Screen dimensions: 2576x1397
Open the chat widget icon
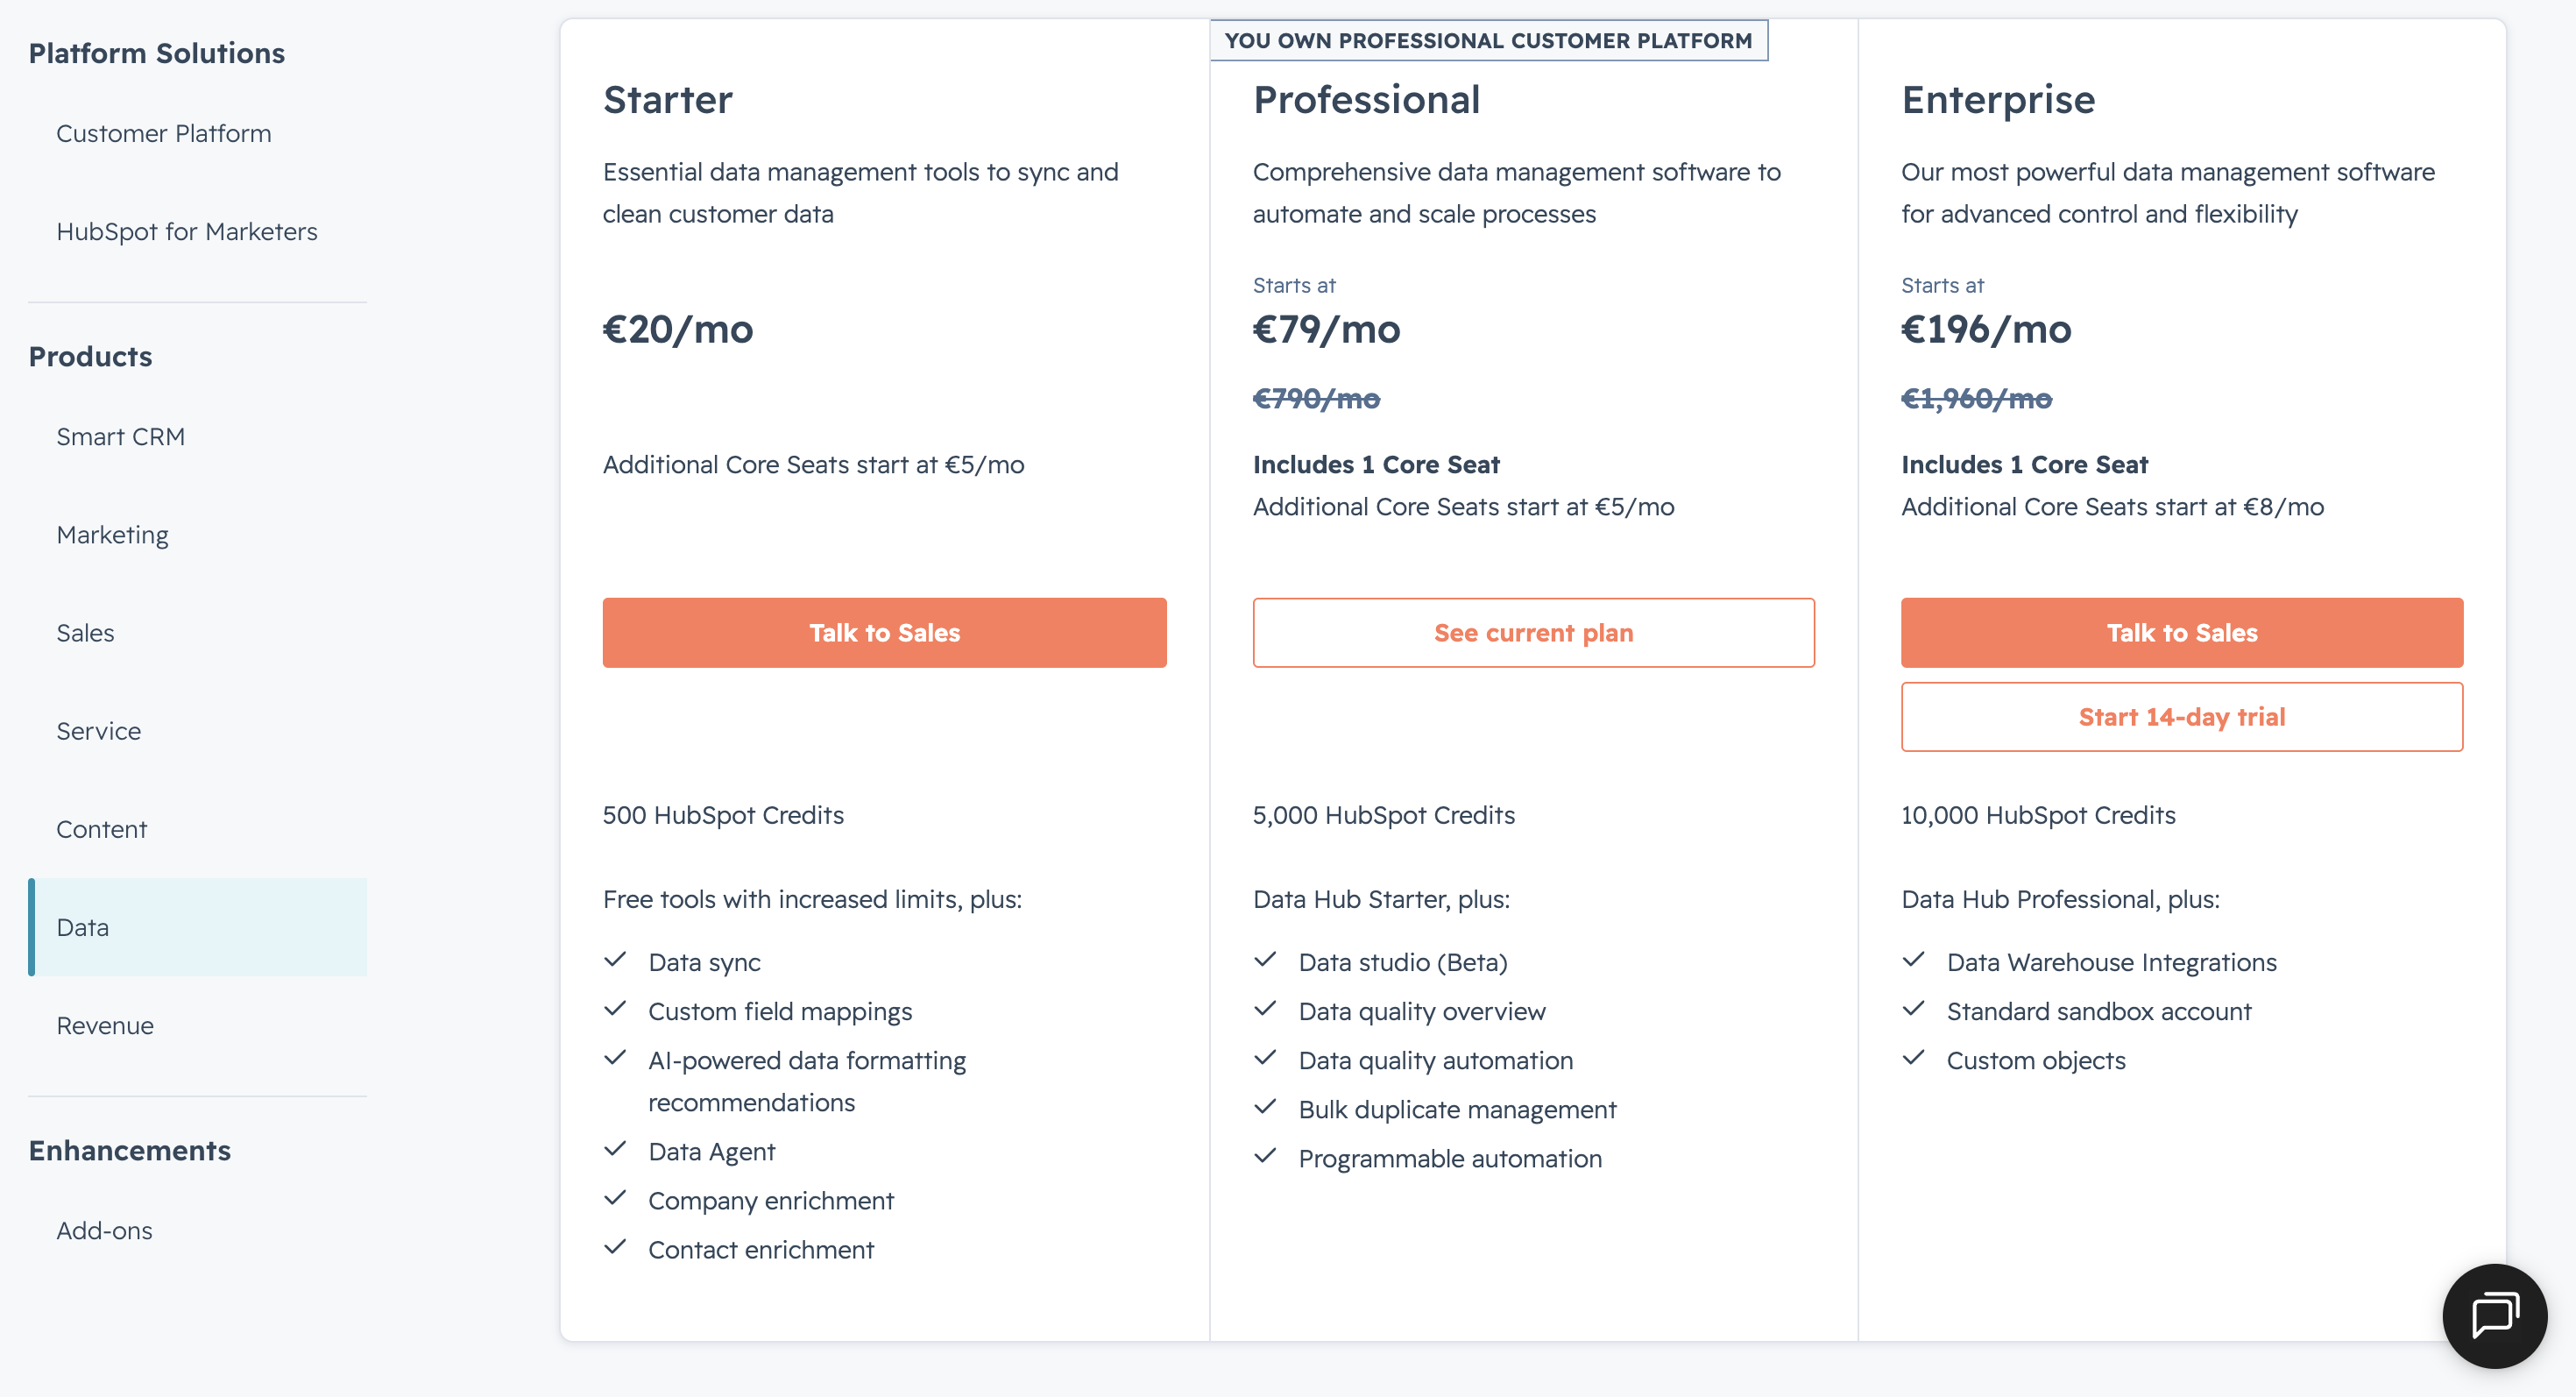pos(2494,1315)
